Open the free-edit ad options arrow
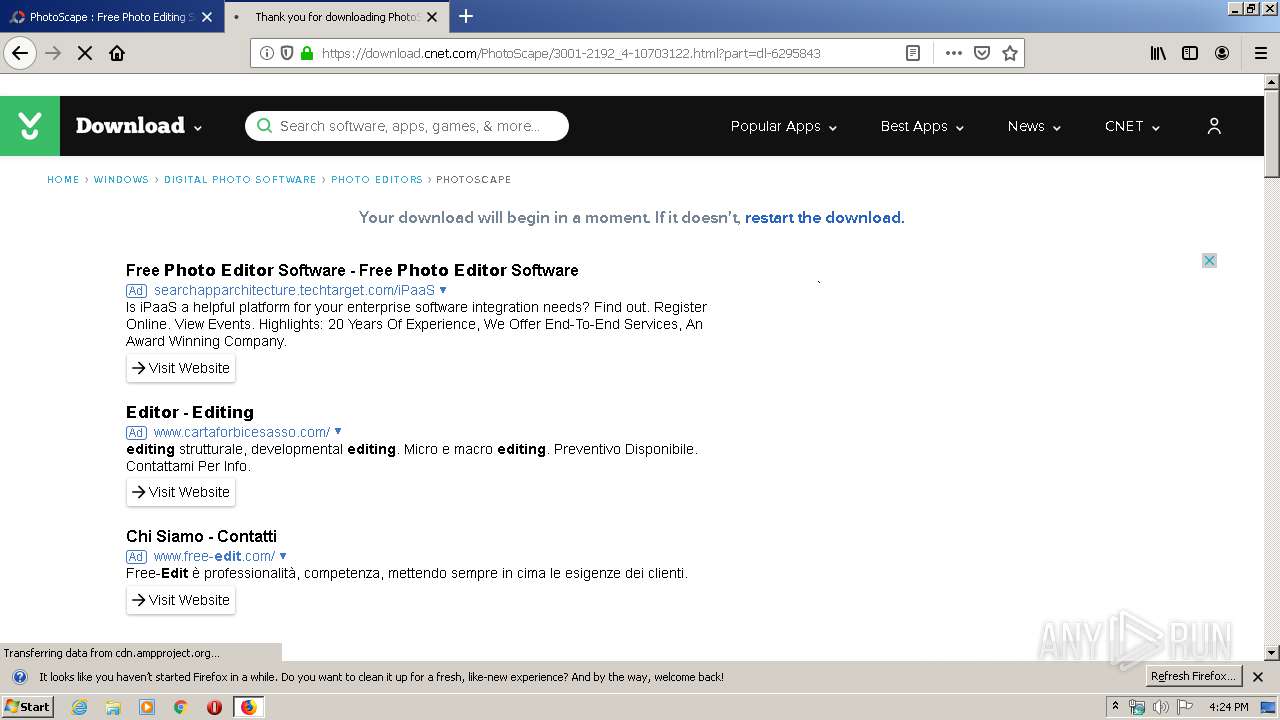 pyautogui.click(x=283, y=556)
